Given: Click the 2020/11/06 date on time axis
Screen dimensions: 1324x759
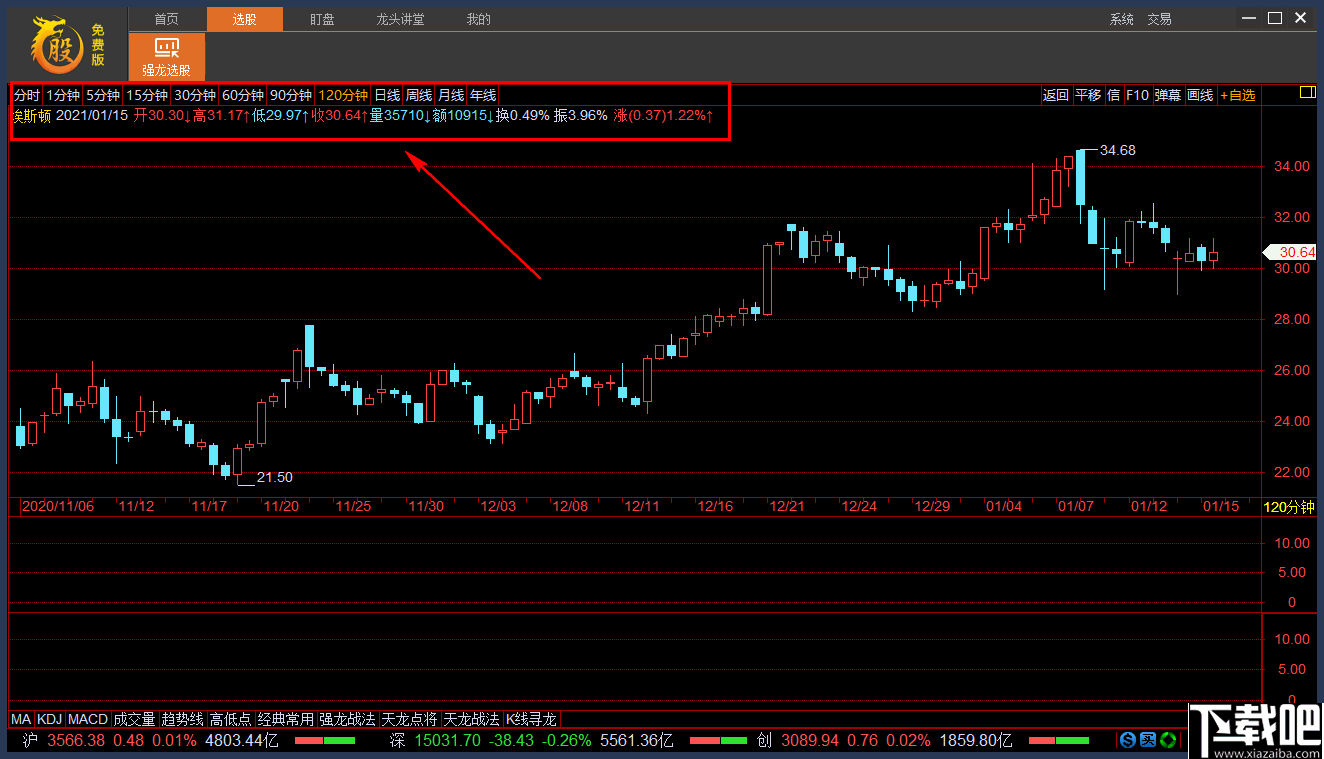Looking at the screenshot, I should pyautogui.click(x=58, y=506).
